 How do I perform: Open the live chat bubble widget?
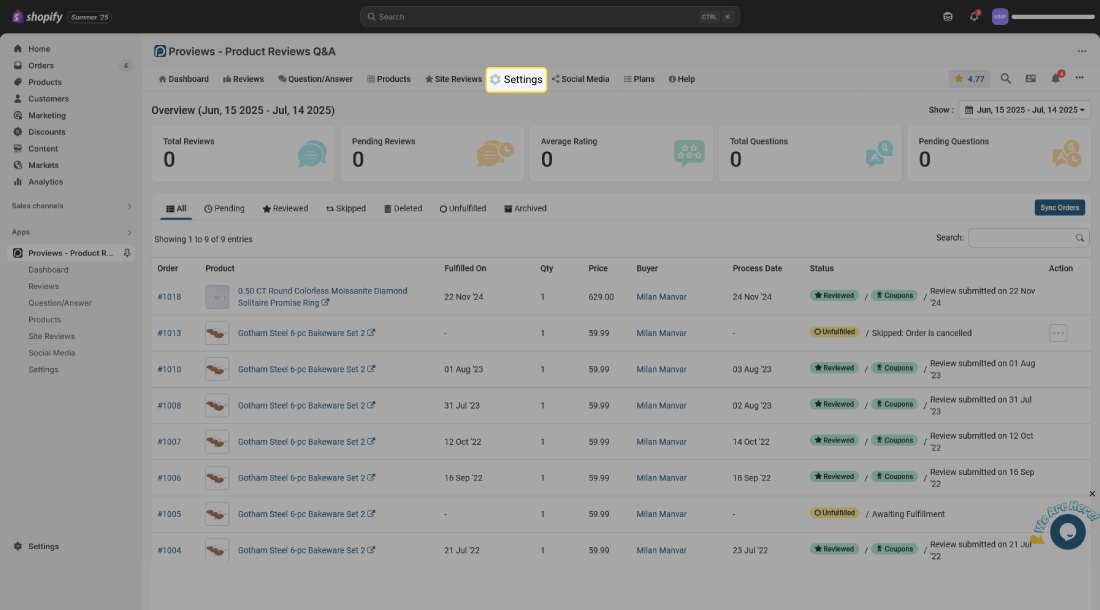pyautogui.click(x=1068, y=531)
